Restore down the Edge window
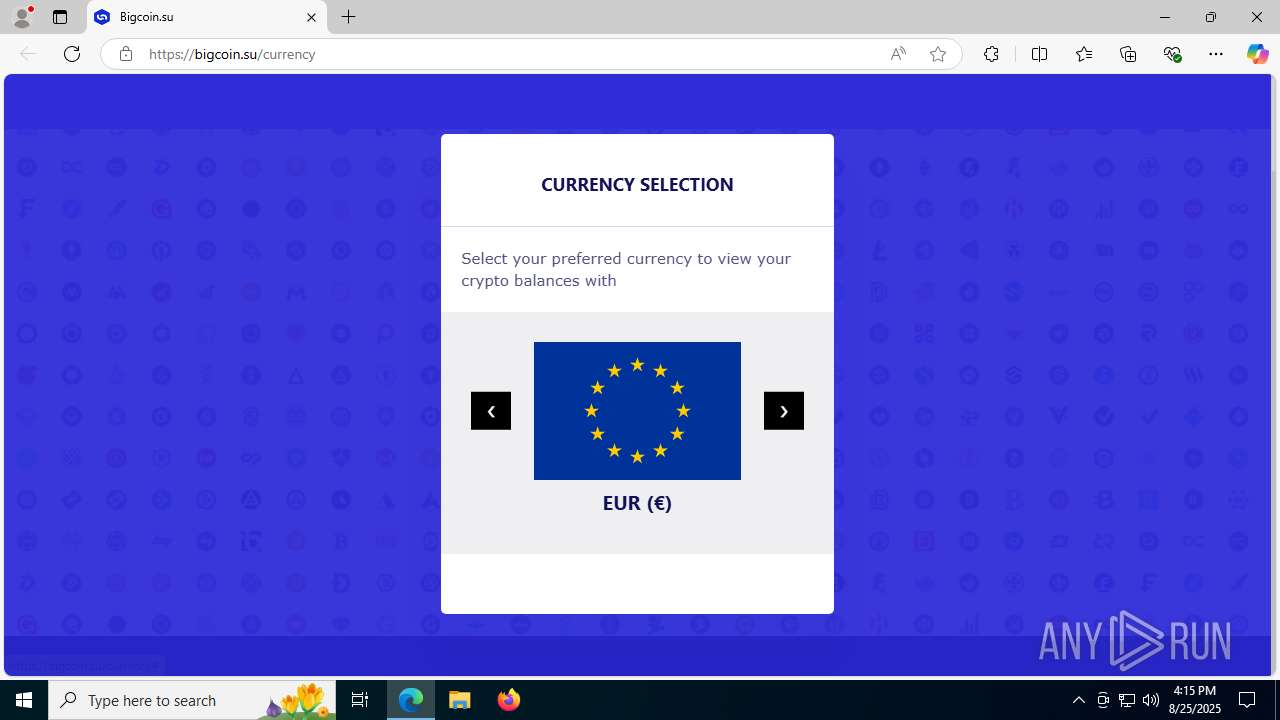This screenshot has width=1280, height=720. tap(1211, 17)
